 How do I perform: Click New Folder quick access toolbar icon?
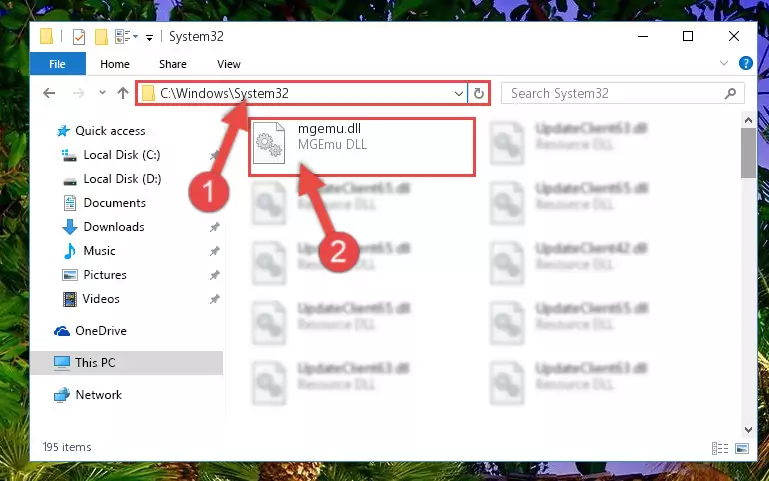pos(101,37)
